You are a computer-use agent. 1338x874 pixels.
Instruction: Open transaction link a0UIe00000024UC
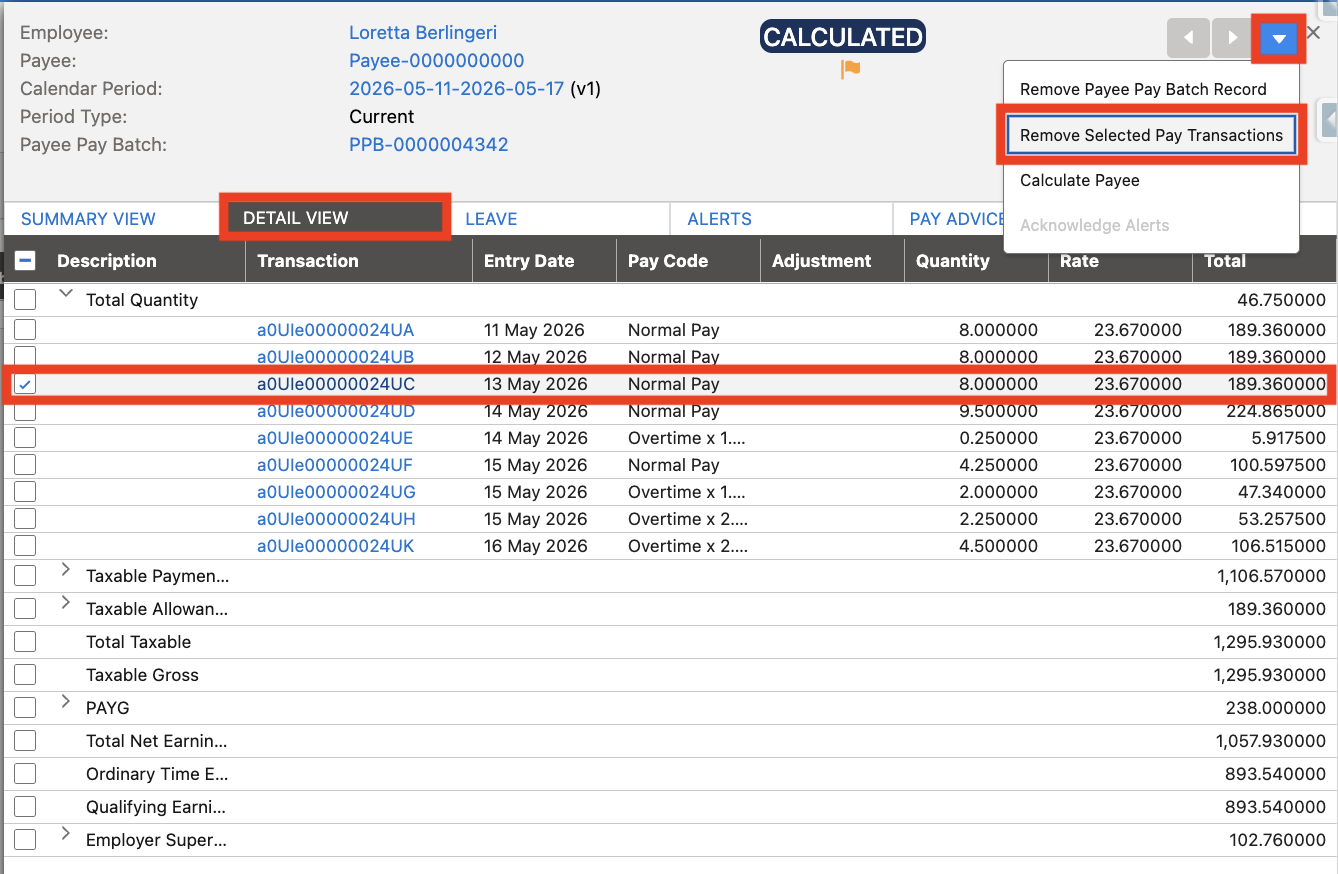tap(336, 384)
